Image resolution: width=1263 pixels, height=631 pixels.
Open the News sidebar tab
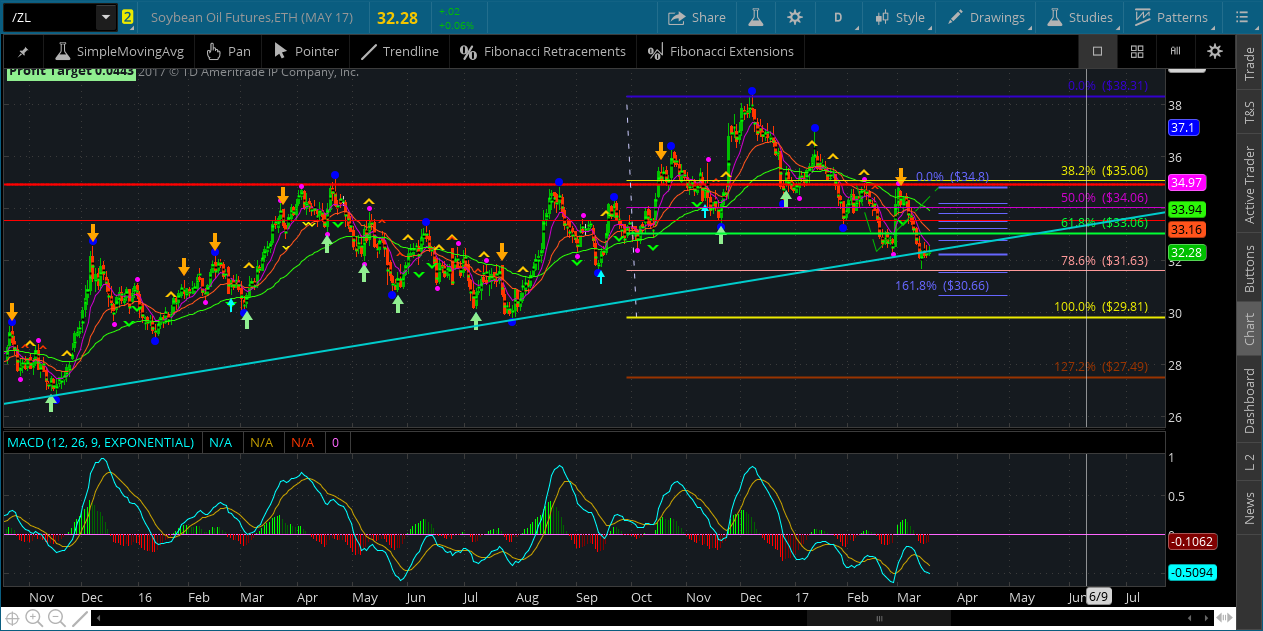click(x=1249, y=509)
